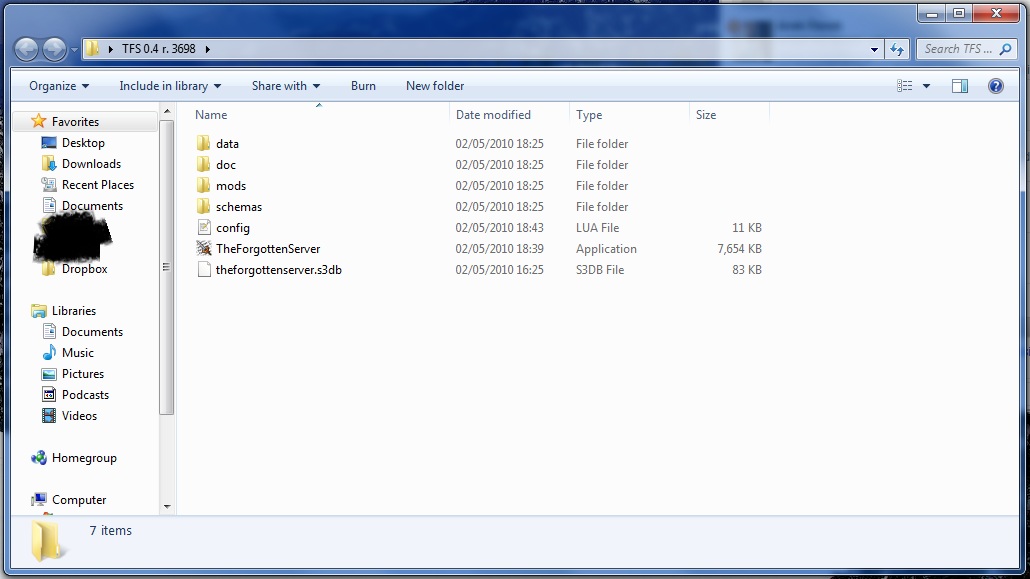Screen dimensions: 1030x579
Task: Select the doc folder icon
Action: tap(204, 165)
